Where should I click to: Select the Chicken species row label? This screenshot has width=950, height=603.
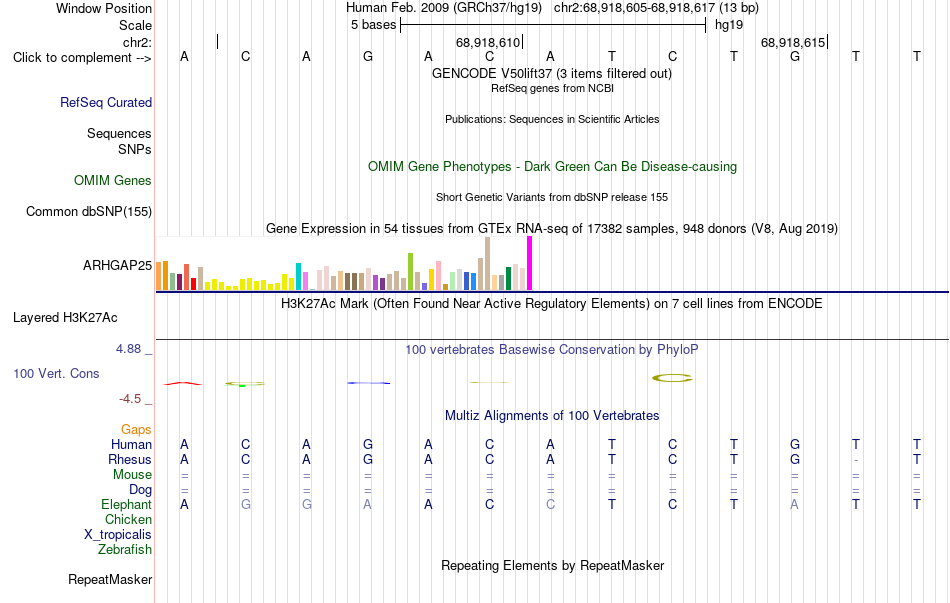(128, 519)
